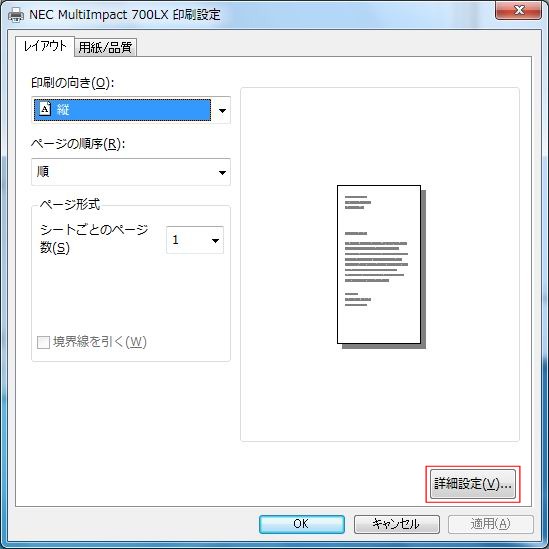
Task: Toggle the 境界線を引く checkbox
Action: pos(43,342)
